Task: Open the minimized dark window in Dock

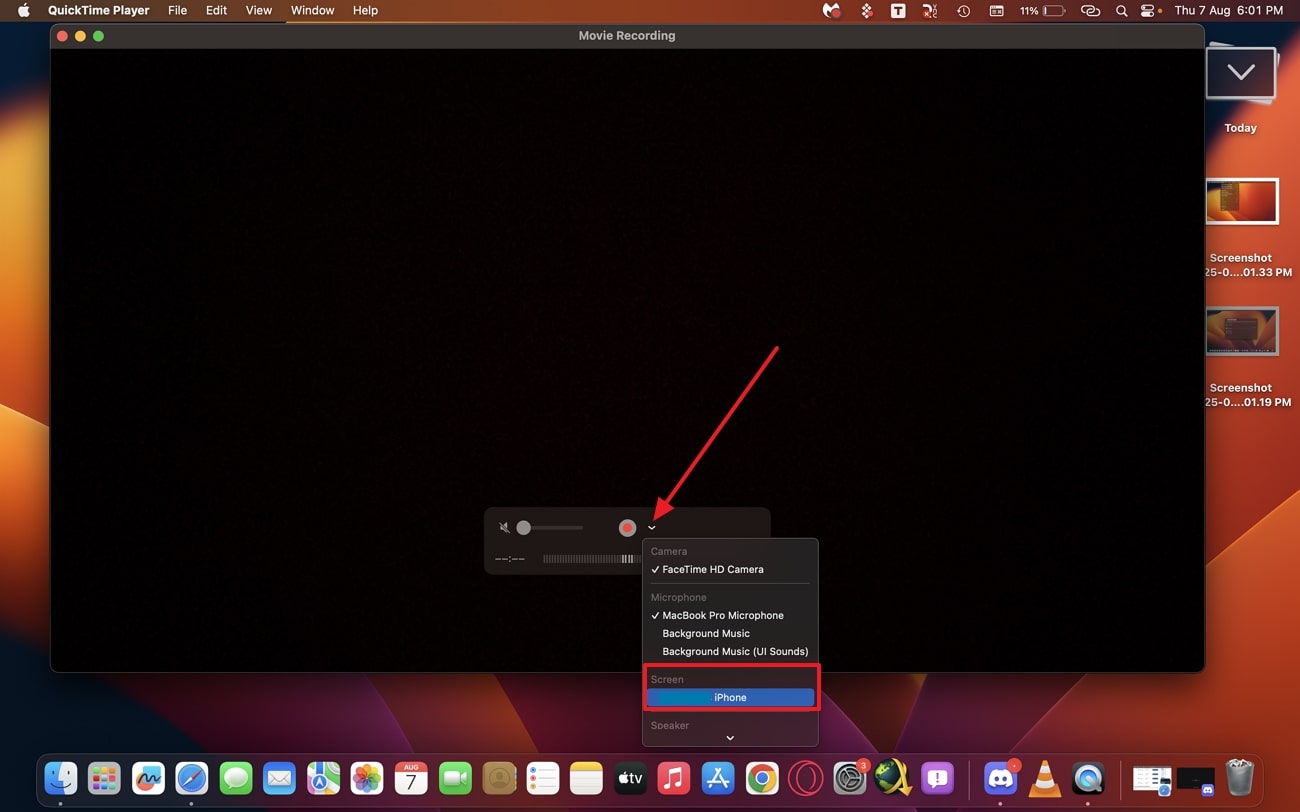Action: pyautogui.click(x=1195, y=779)
